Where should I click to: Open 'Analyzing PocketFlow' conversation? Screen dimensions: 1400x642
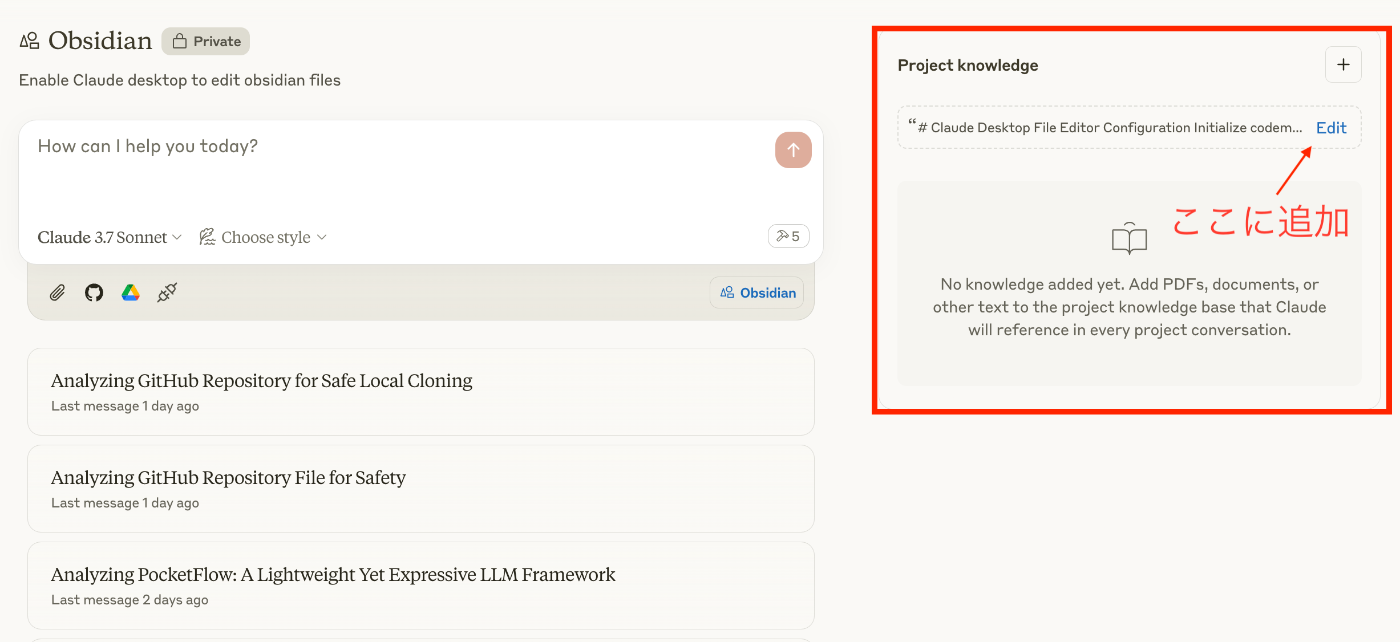421,586
